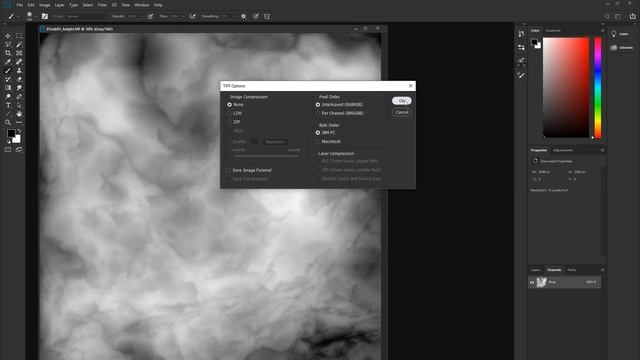Click the Change Screen Mode icon
This screenshot has width=640, height=360.
(x=19, y=150)
